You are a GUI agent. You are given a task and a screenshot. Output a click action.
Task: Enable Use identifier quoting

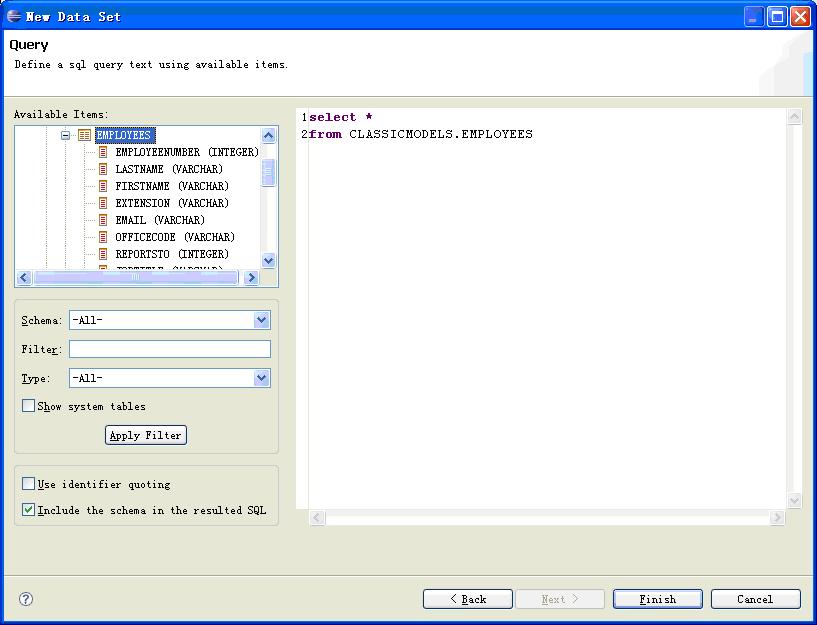[x=28, y=484]
